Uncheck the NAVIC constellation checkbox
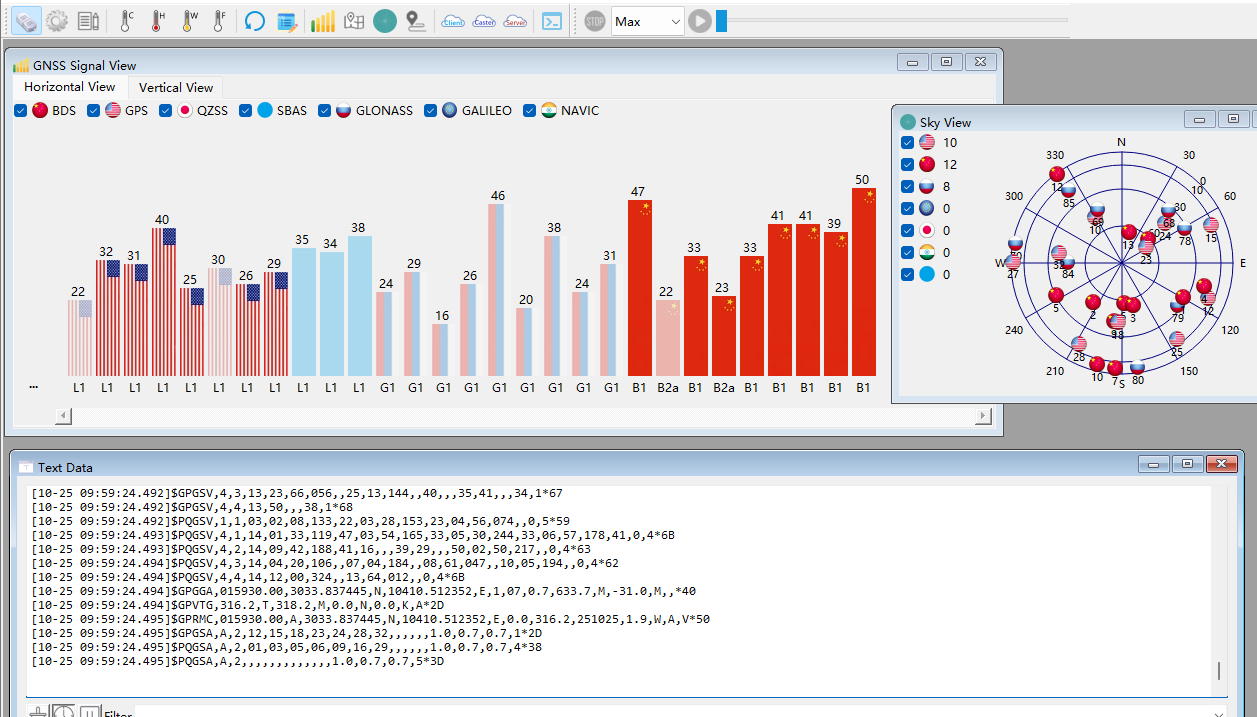This screenshot has width=1257, height=717. pyautogui.click(x=530, y=111)
